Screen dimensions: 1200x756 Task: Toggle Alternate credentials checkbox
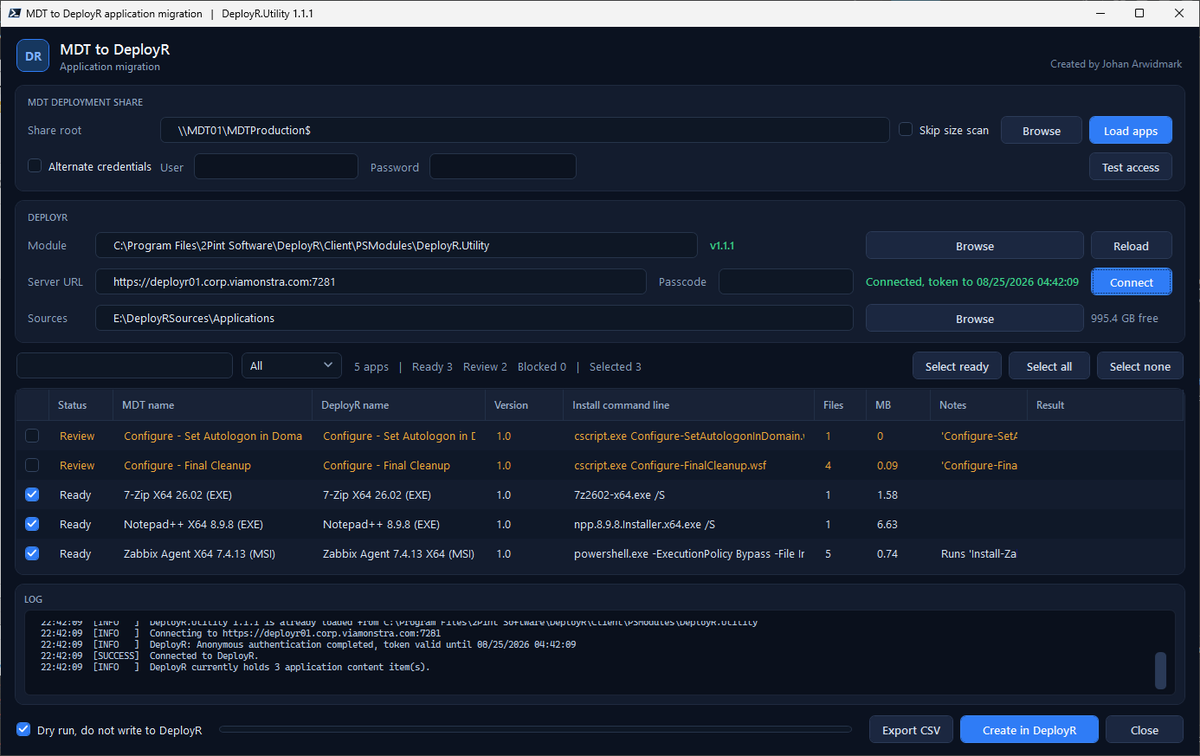pos(35,166)
